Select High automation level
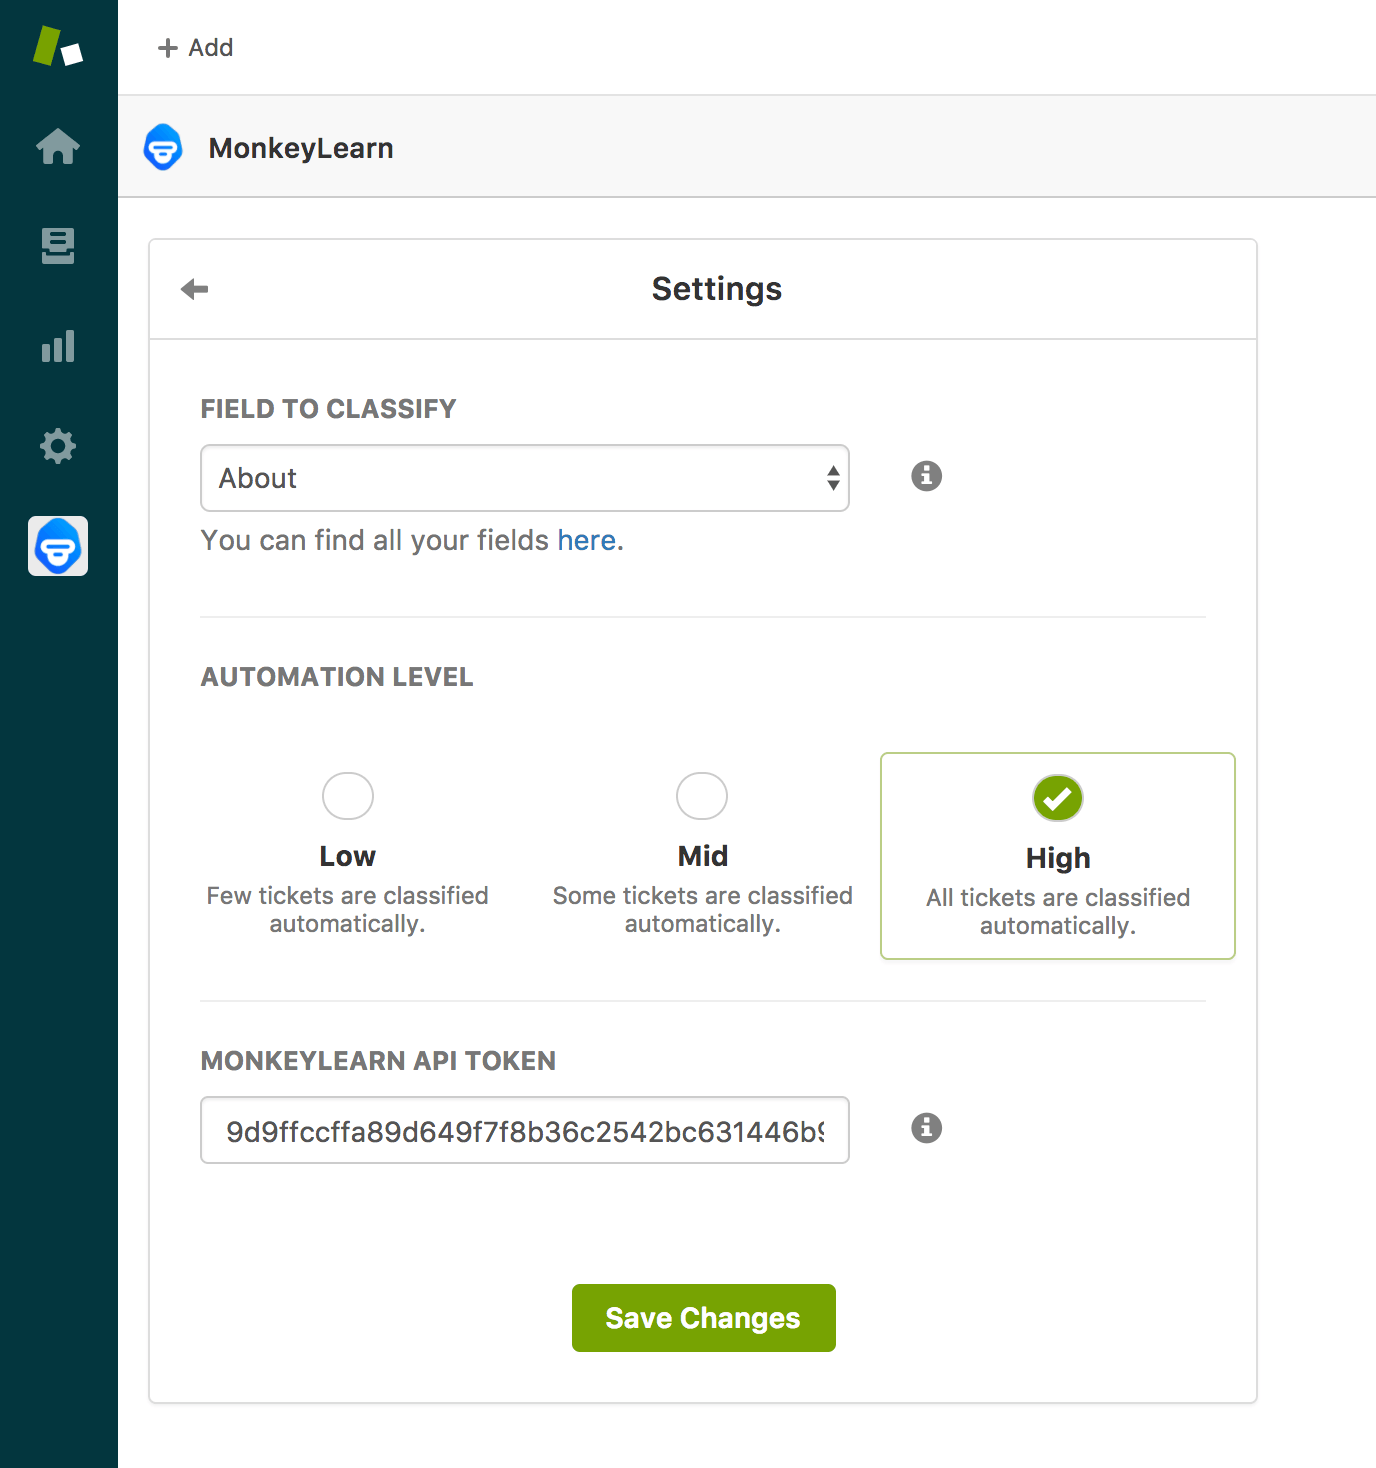1376x1468 pixels. [x=1057, y=799]
